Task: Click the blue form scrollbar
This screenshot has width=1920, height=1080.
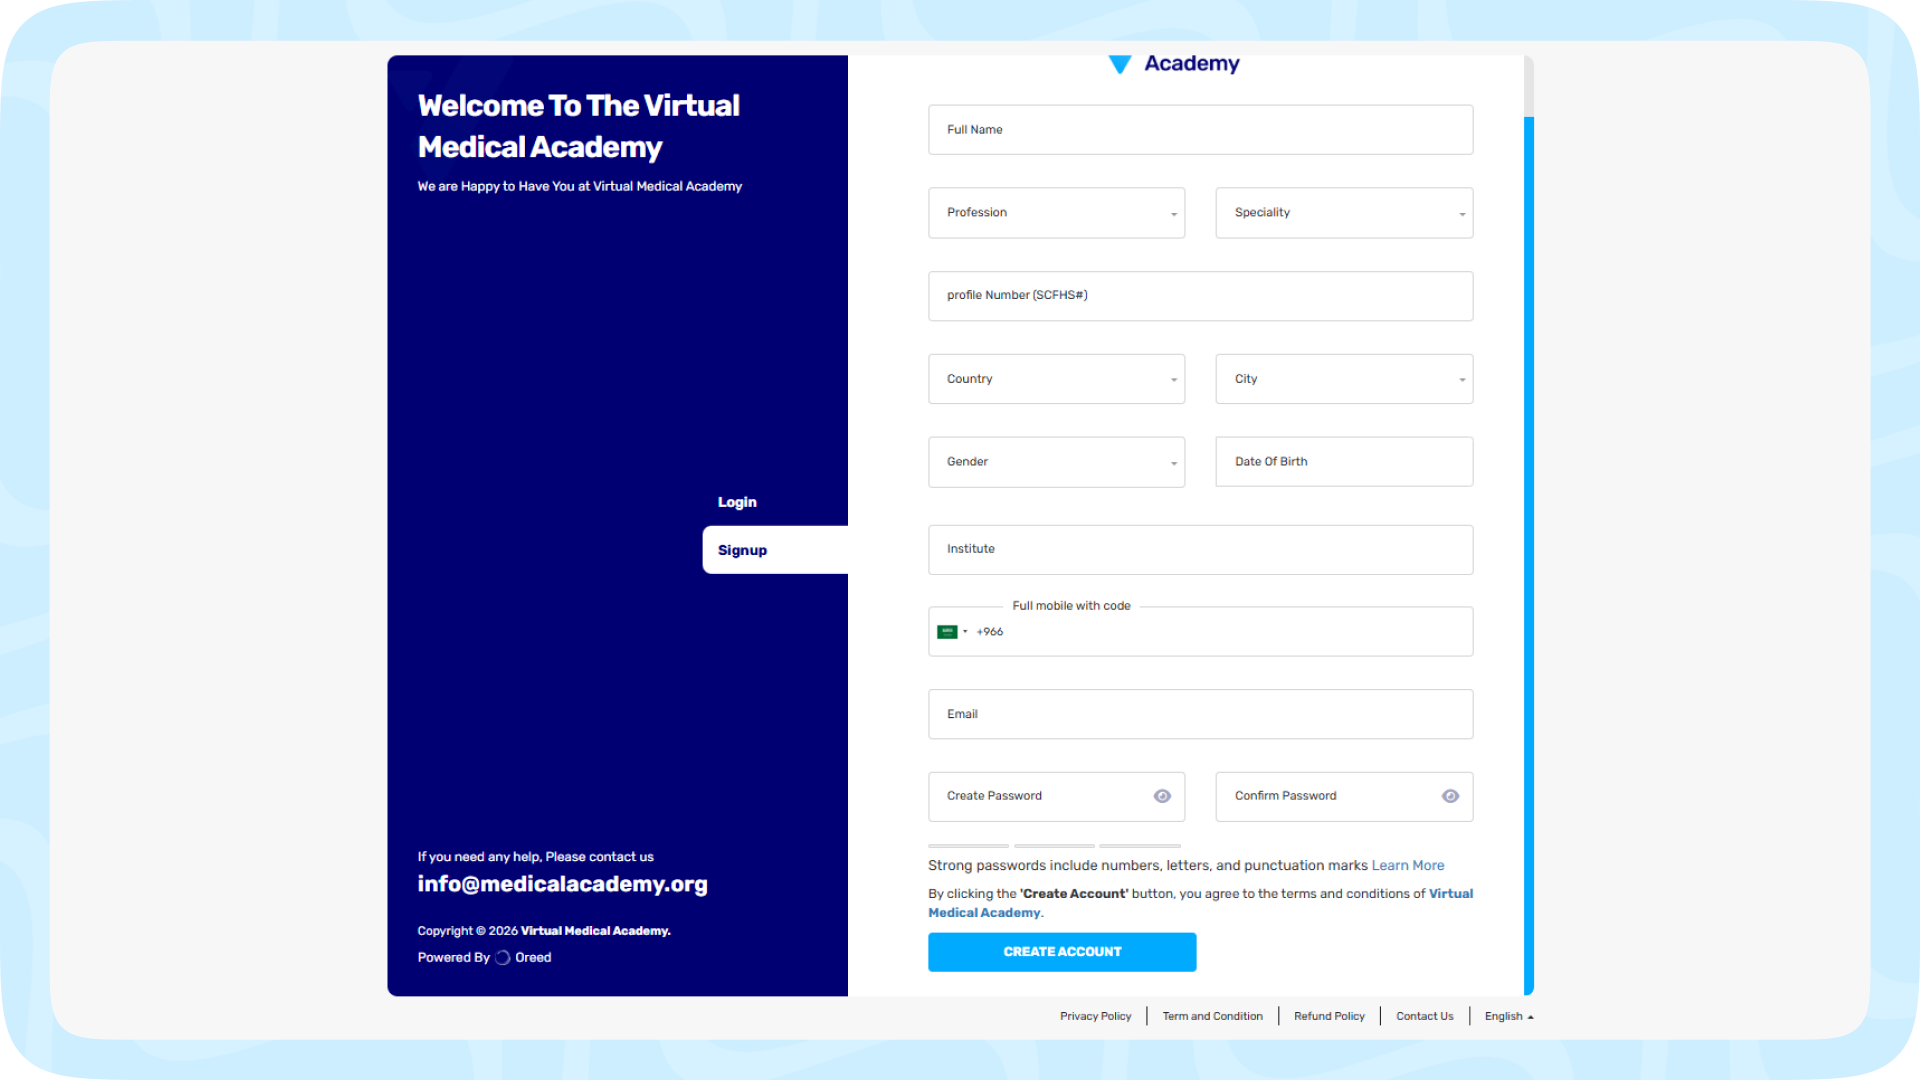Action: pos(1529,555)
